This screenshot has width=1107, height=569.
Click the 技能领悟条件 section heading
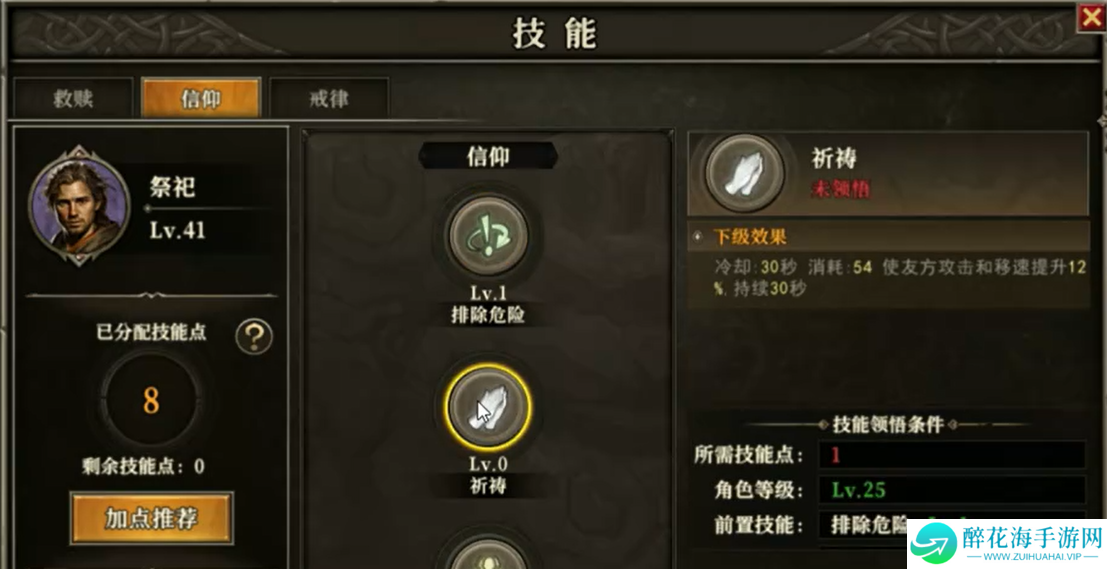[888, 424]
